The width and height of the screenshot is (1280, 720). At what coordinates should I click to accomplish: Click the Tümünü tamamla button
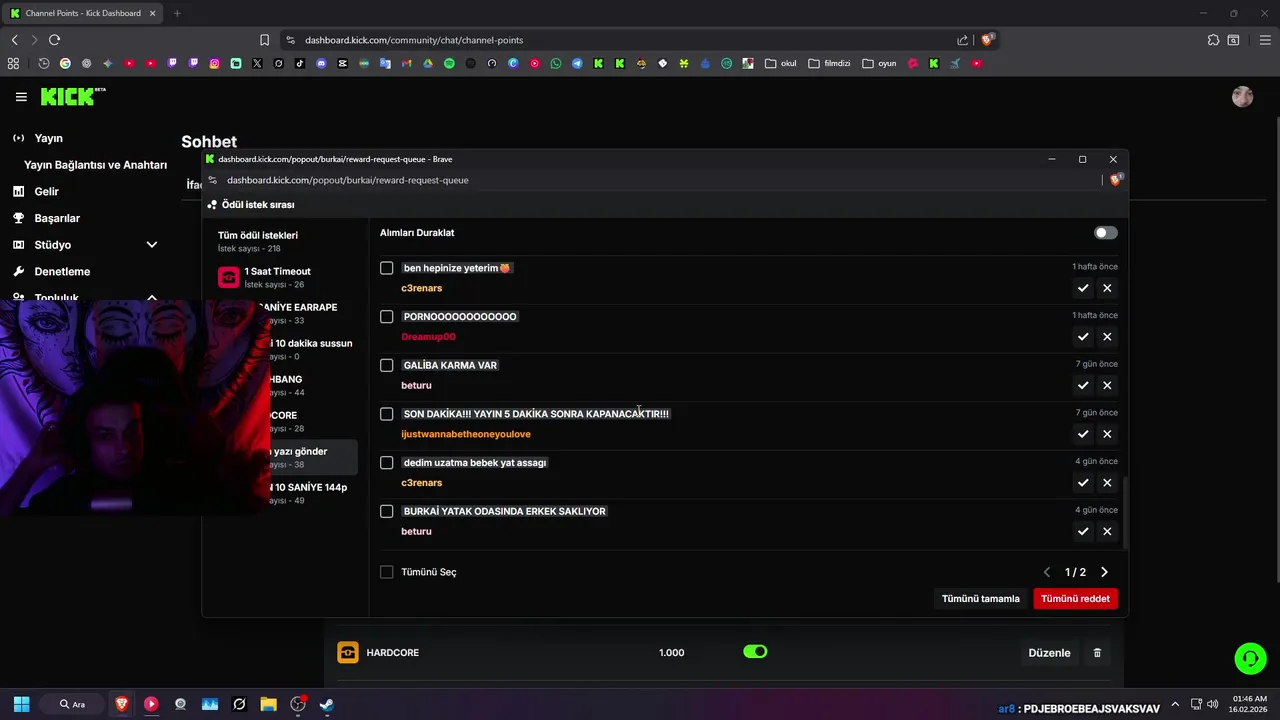click(980, 598)
